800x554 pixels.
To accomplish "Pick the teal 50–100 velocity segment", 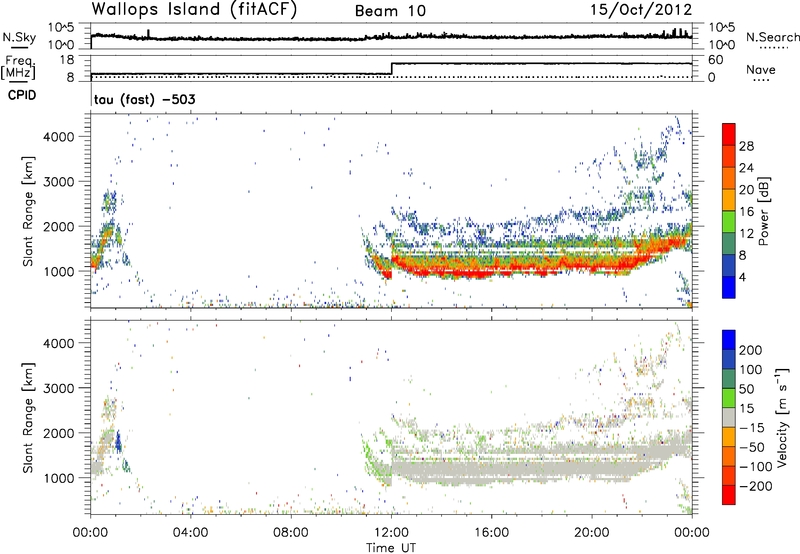I will (x=729, y=379).
